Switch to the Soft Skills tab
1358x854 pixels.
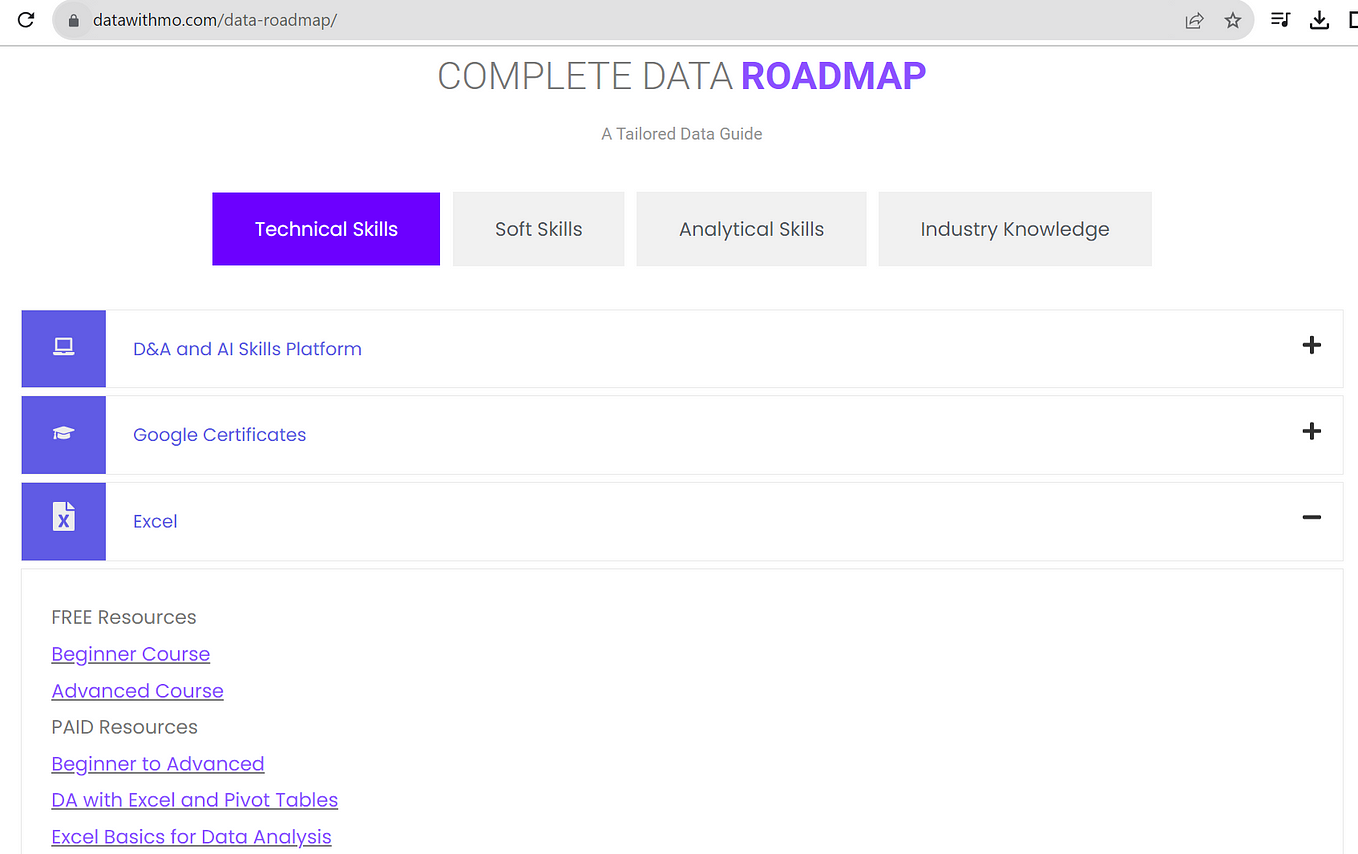(538, 229)
